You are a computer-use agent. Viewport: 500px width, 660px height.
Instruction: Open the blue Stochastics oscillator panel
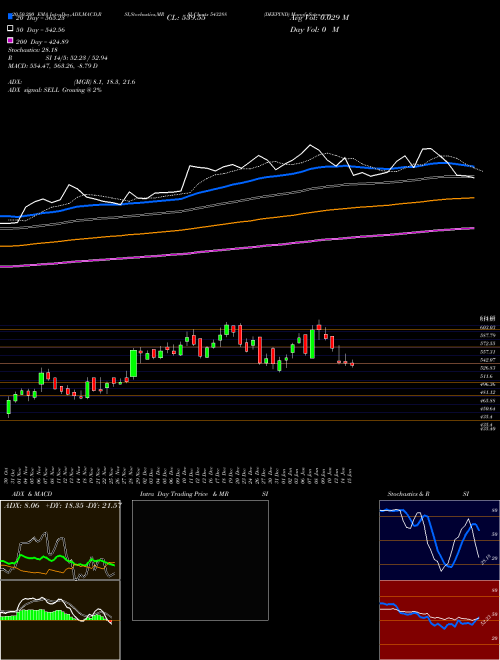click(x=439, y=540)
